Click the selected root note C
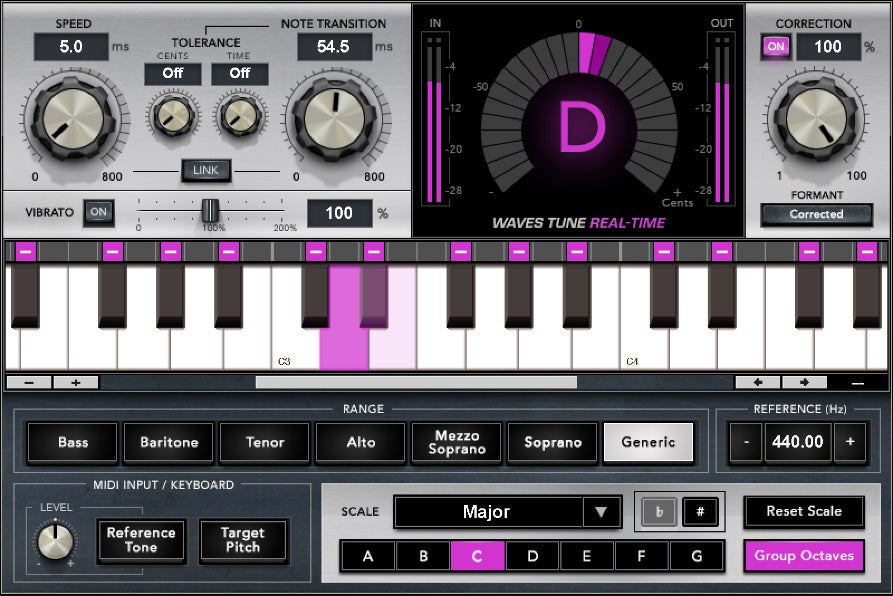The width and height of the screenshot is (893, 596). (x=477, y=556)
